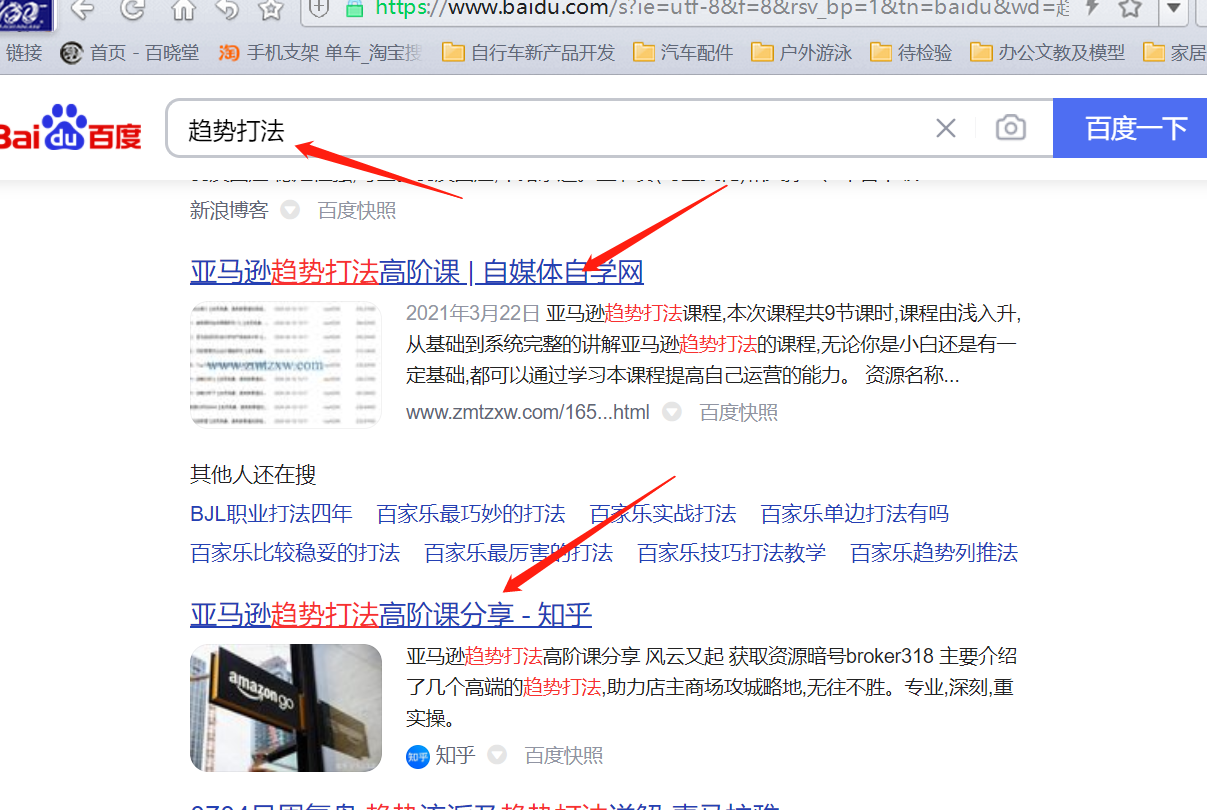Click the 其他人还在搜 heading text
This screenshot has height=810, width=1207.
pyautogui.click(x=253, y=473)
